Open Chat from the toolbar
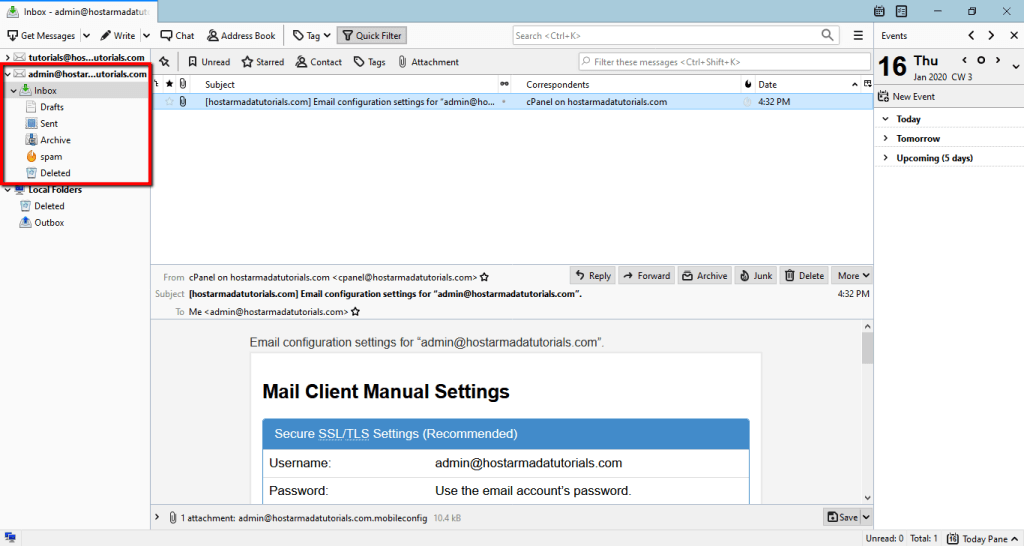1024x546 pixels. (178, 36)
